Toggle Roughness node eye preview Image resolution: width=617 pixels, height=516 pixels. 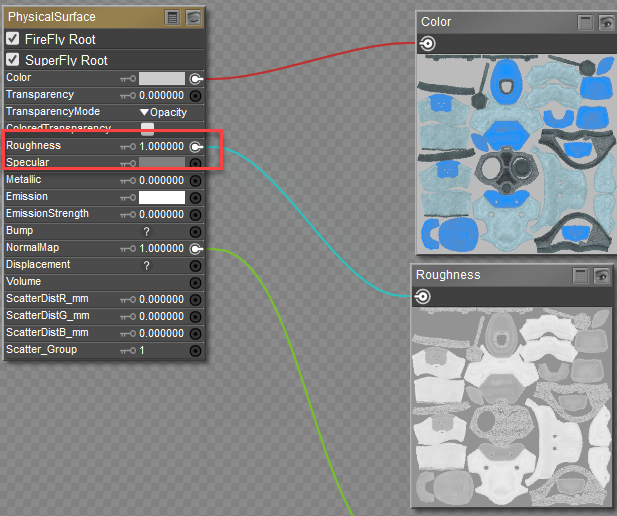click(x=602, y=276)
